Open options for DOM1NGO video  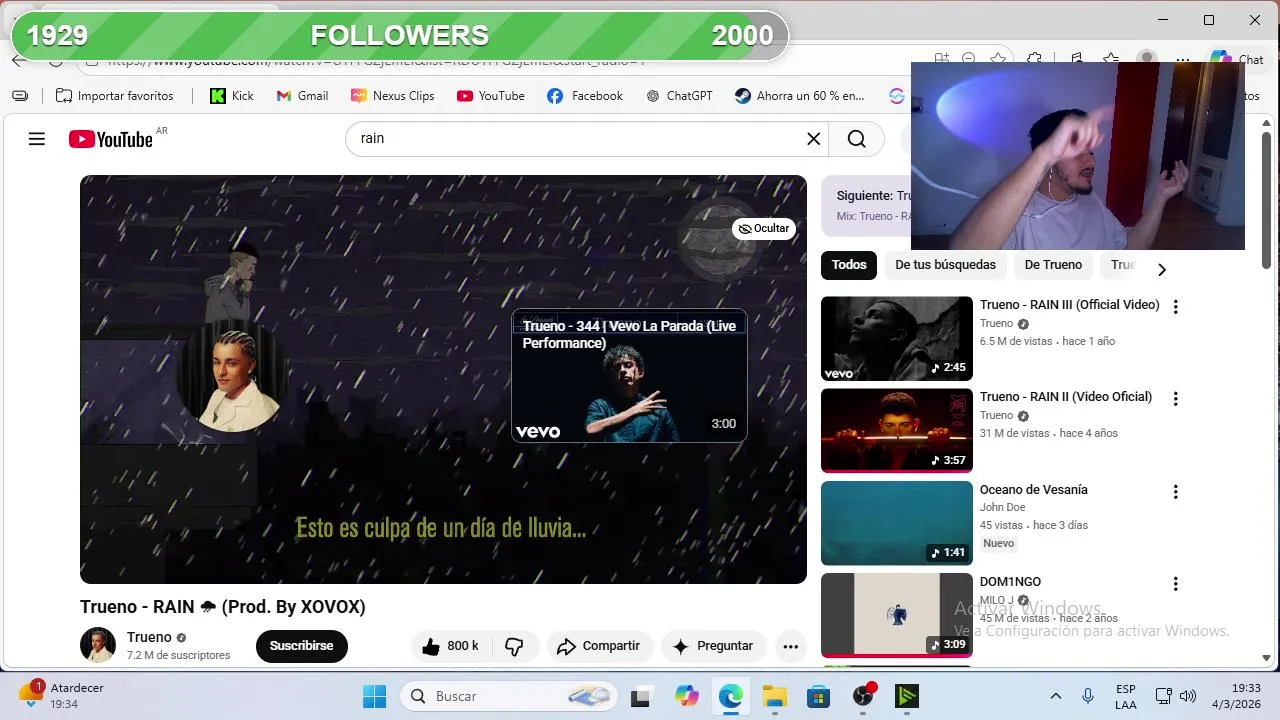pos(1176,584)
